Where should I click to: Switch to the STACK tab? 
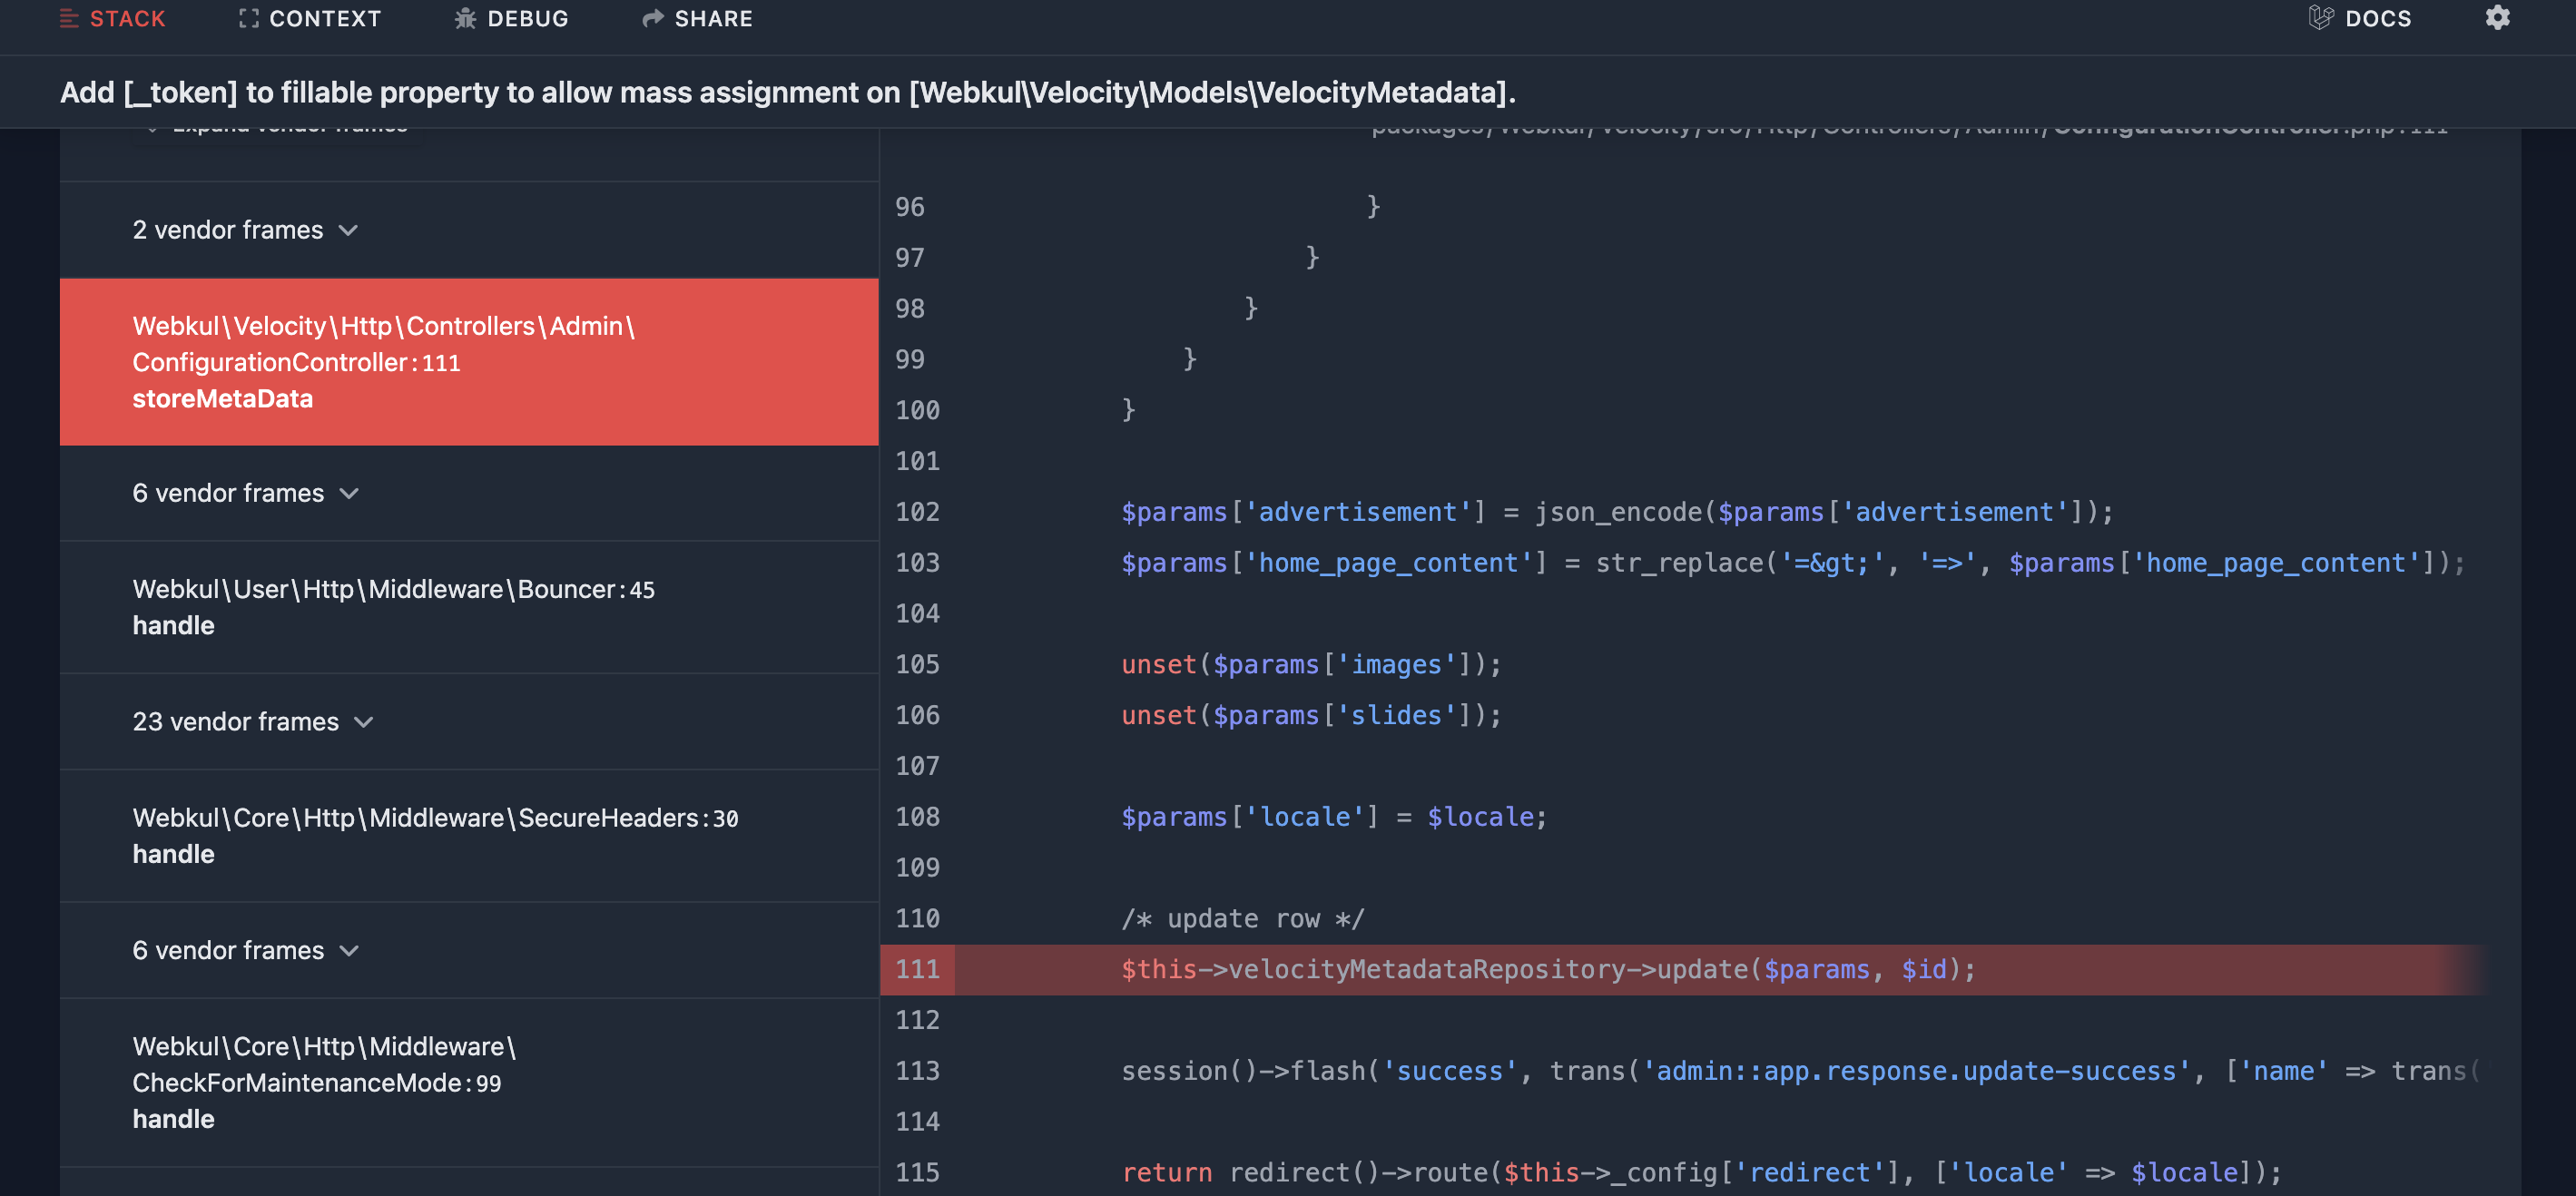(113, 19)
